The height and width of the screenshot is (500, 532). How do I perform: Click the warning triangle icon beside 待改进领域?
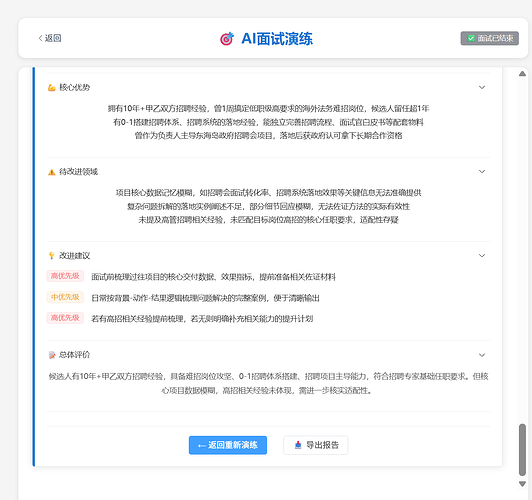click(x=52, y=172)
